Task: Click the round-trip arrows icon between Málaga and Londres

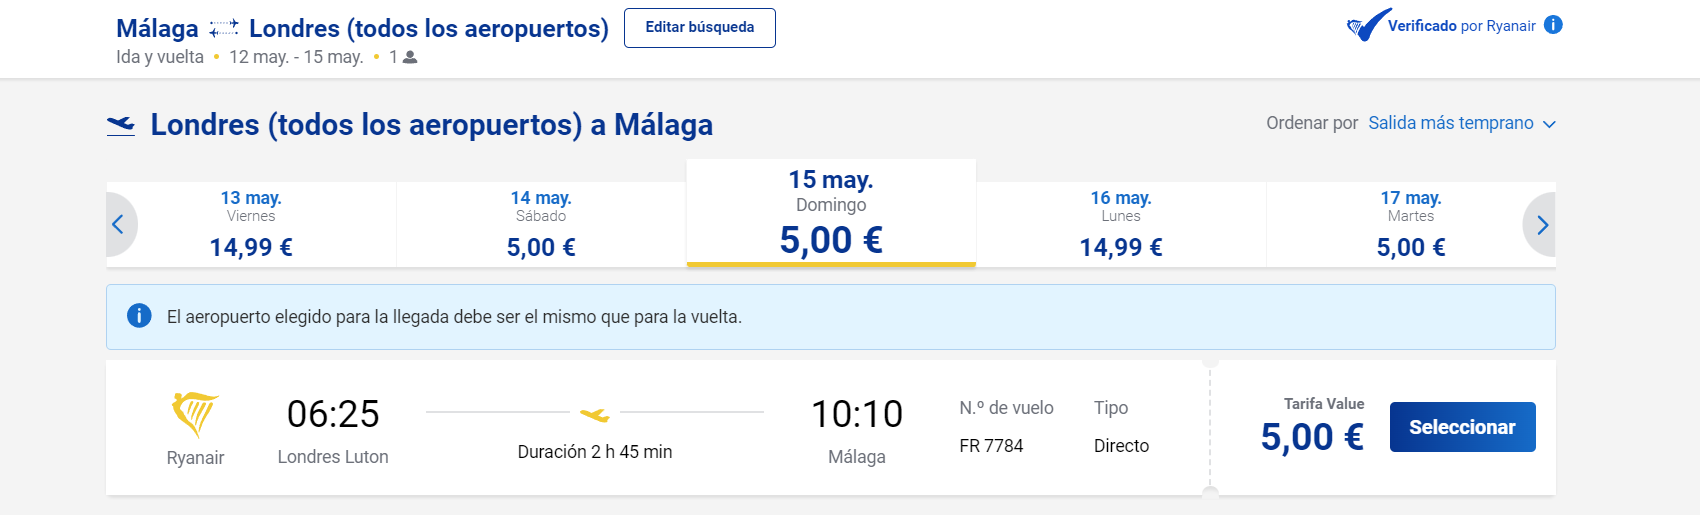Action: tap(224, 28)
